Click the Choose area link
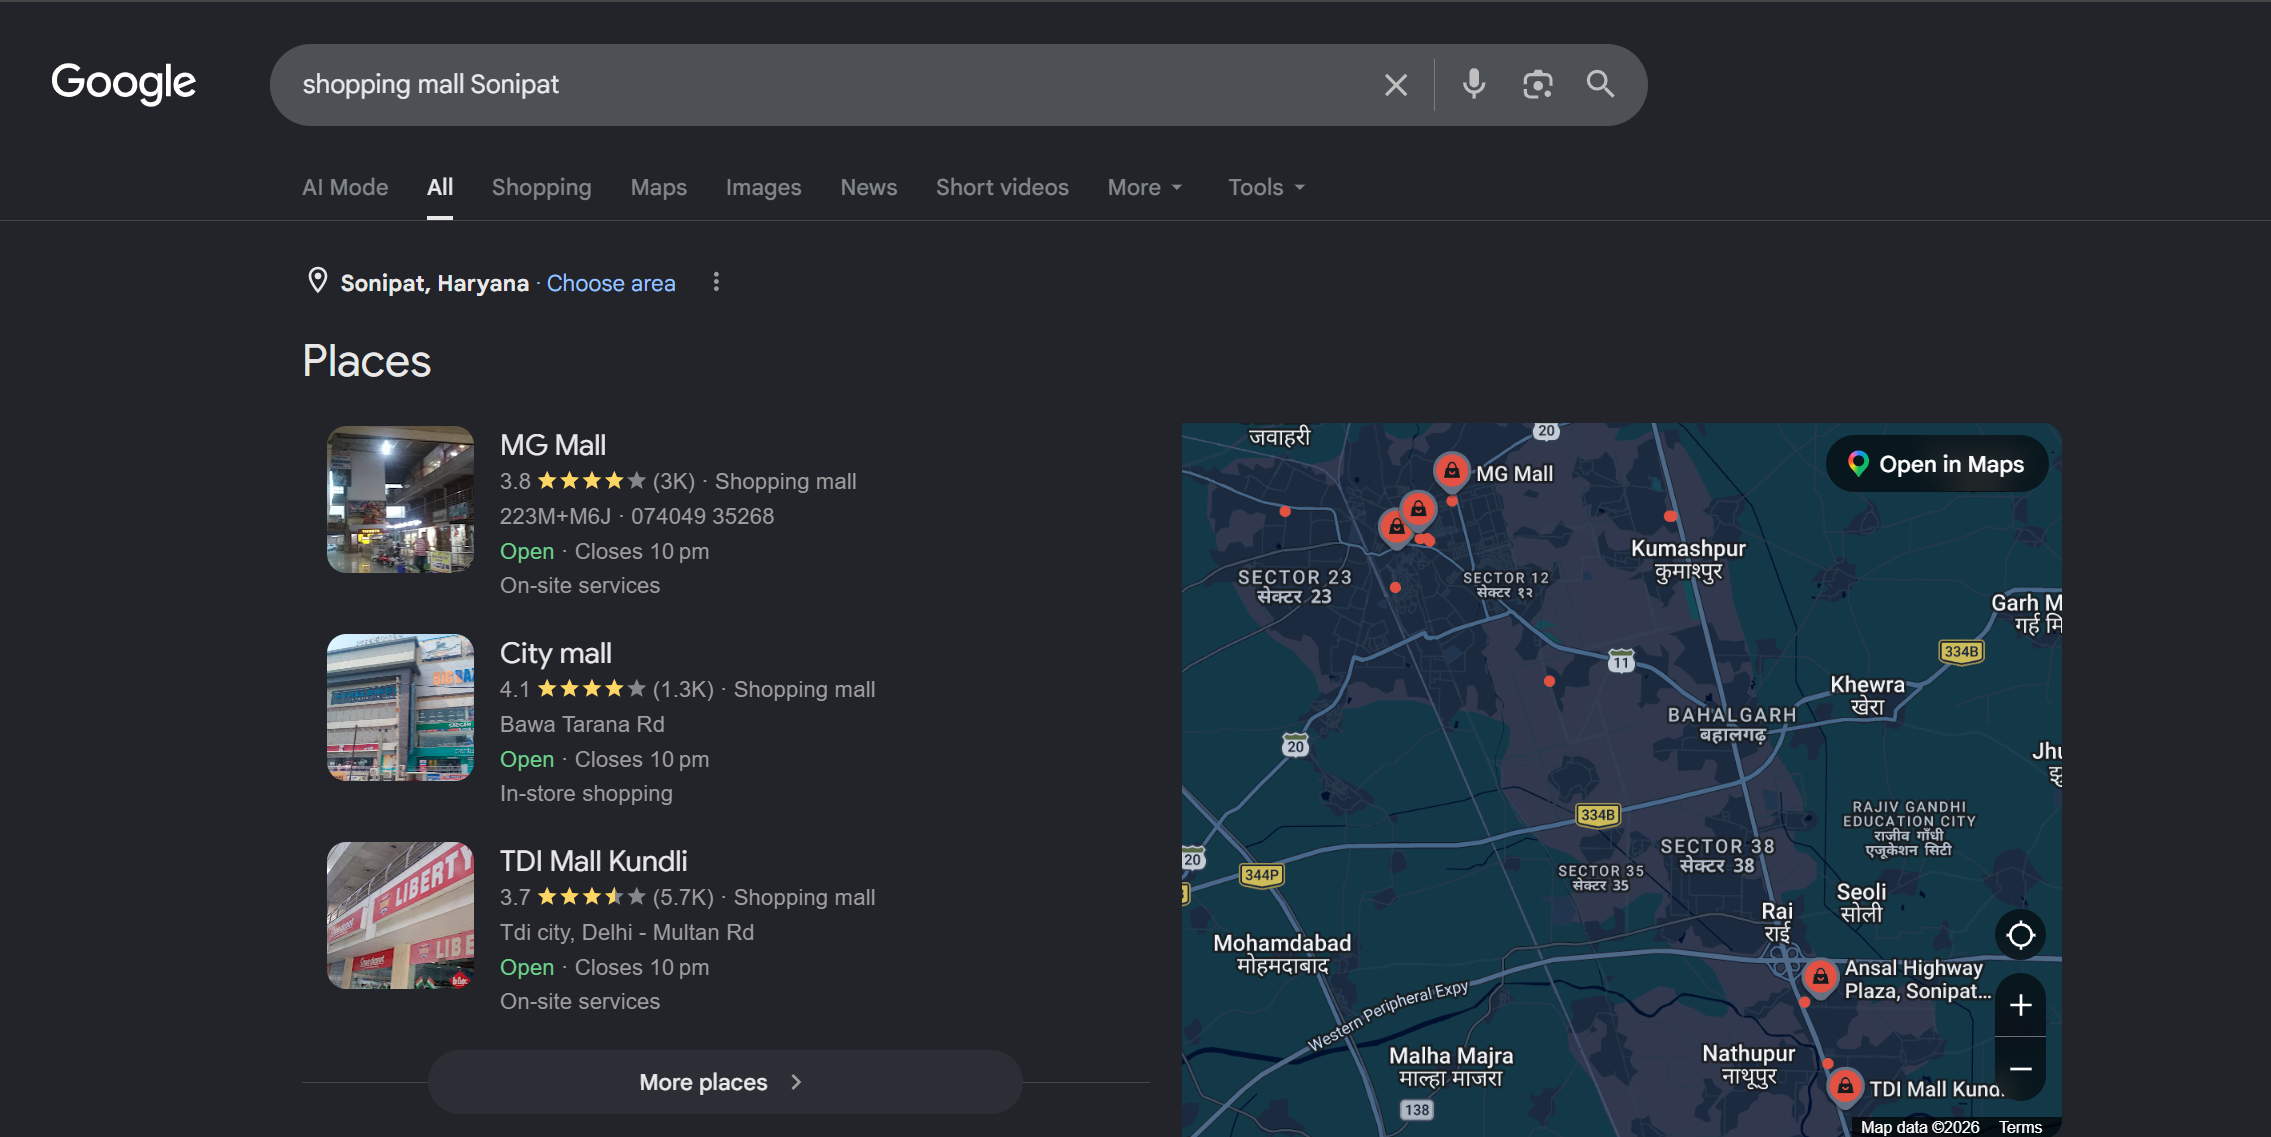The width and height of the screenshot is (2271, 1137). 611,283
